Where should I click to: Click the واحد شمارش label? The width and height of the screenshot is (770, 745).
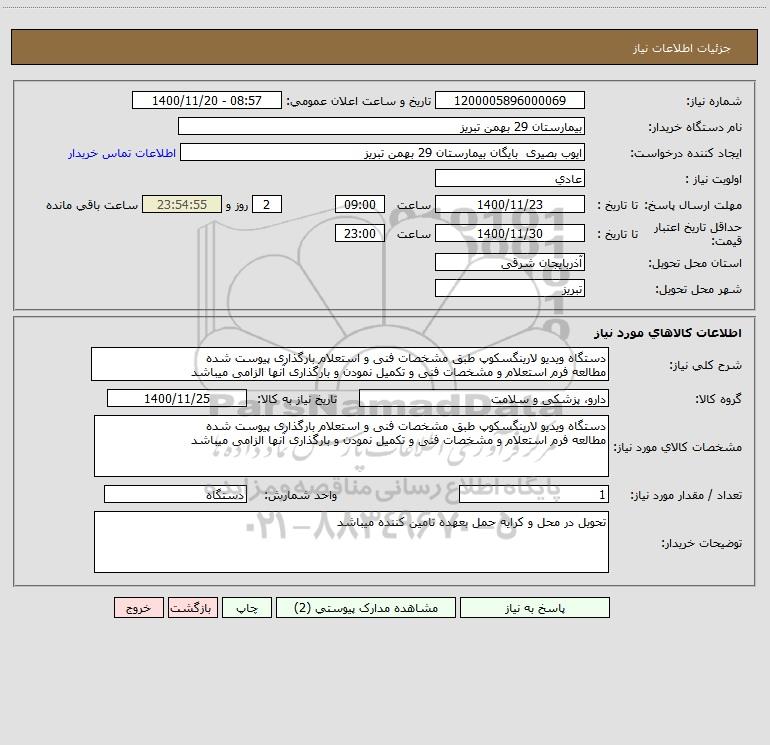(301, 496)
